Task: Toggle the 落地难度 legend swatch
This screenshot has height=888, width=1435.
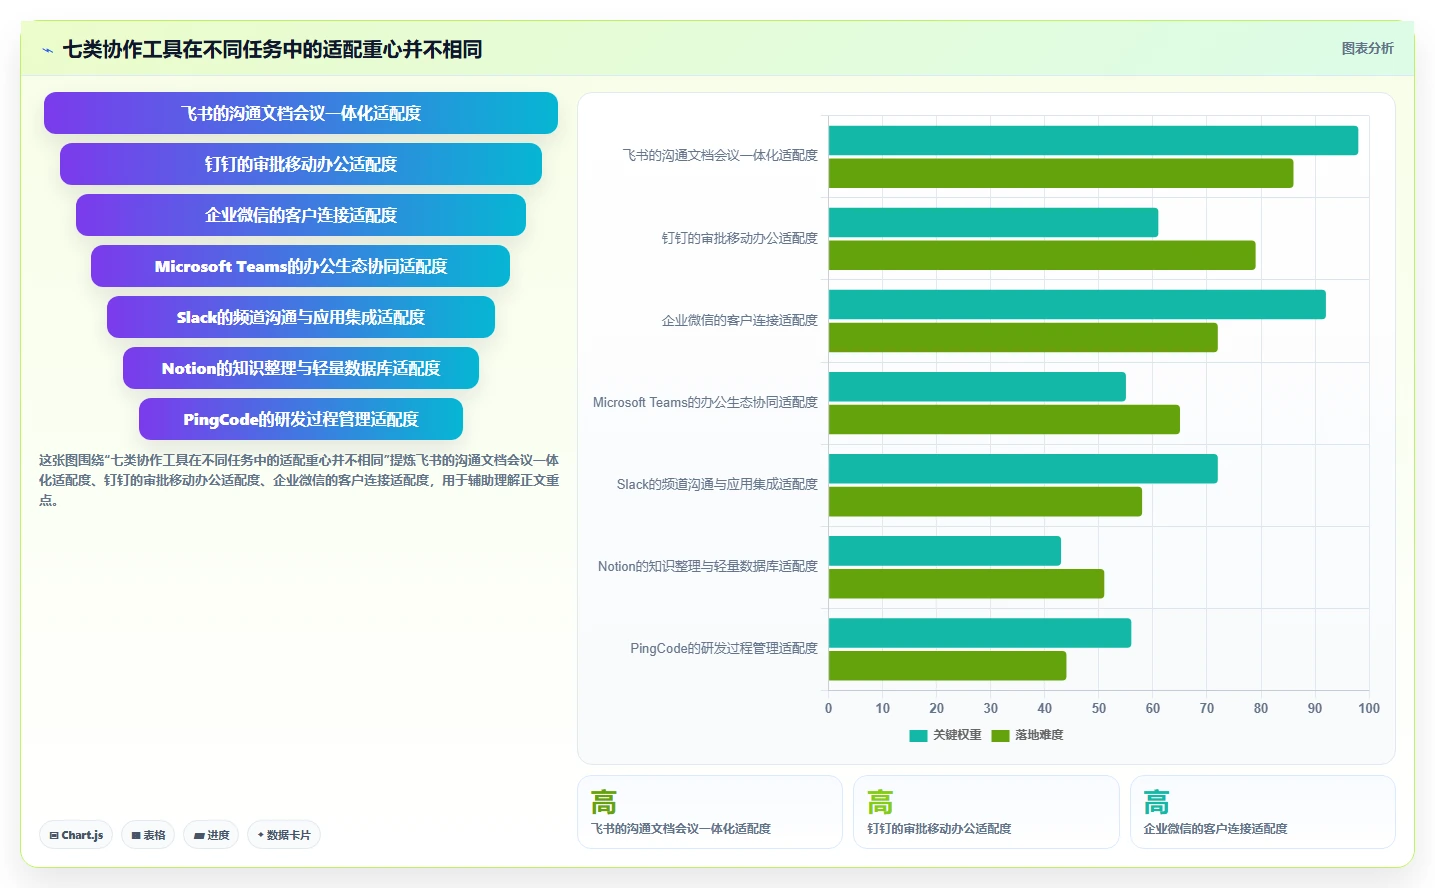Action: coord(1000,735)
